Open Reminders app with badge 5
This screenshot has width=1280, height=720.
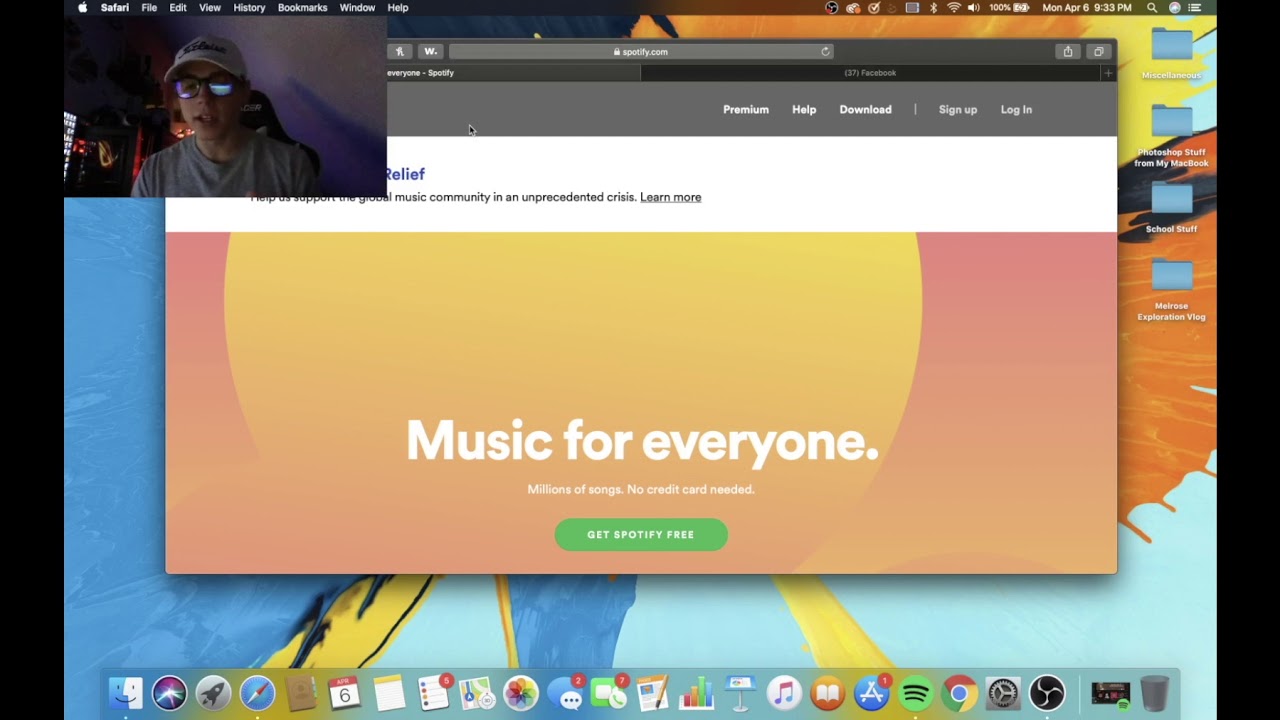point(433,693)
